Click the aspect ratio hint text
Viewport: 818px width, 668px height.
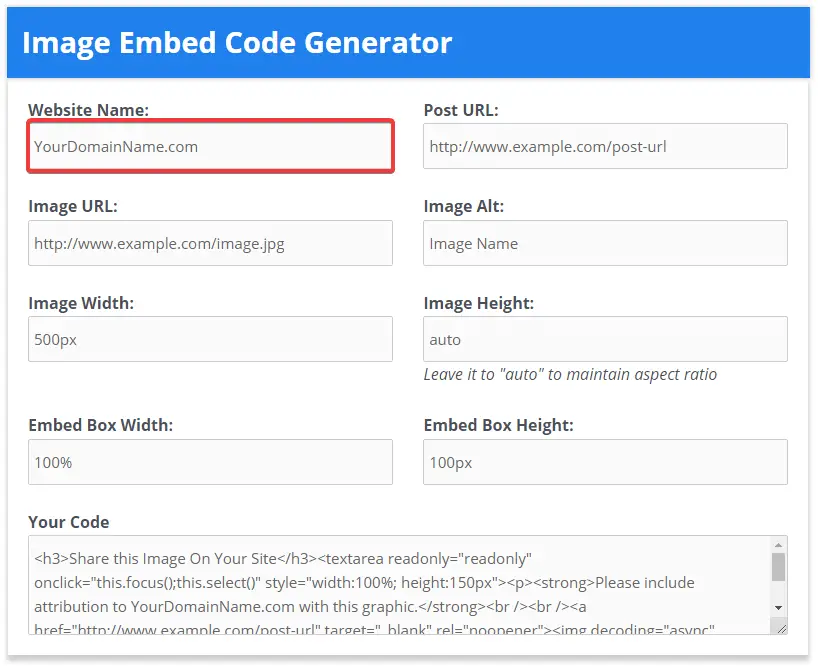pos(570,375)
